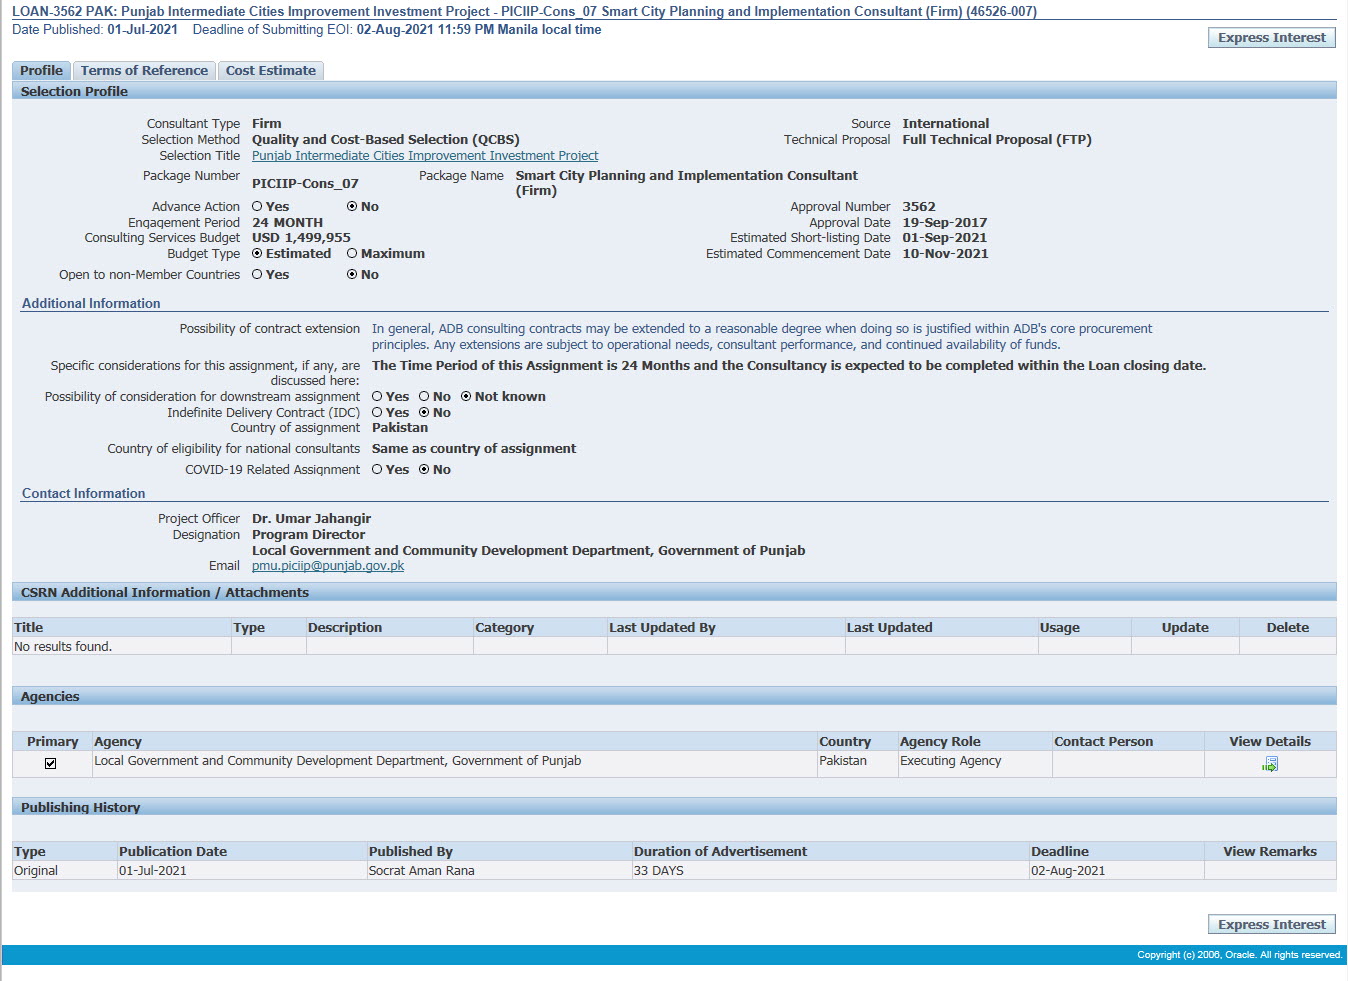
Task: Click the 'Dr. Umar Jahangir' project officer name
Action: (x=311, y=518)
